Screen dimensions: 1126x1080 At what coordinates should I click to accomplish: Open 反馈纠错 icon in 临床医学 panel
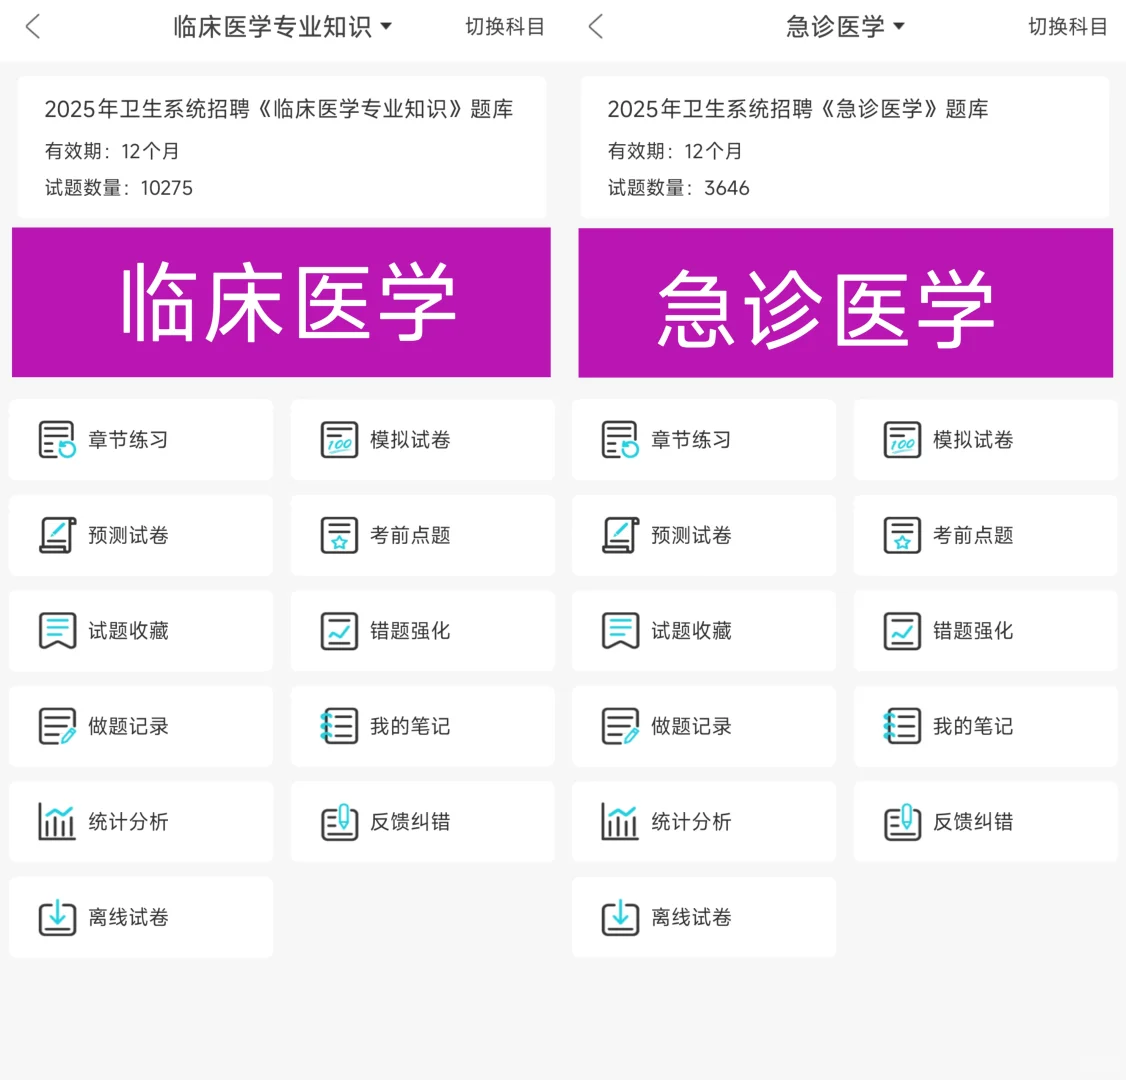339,821
